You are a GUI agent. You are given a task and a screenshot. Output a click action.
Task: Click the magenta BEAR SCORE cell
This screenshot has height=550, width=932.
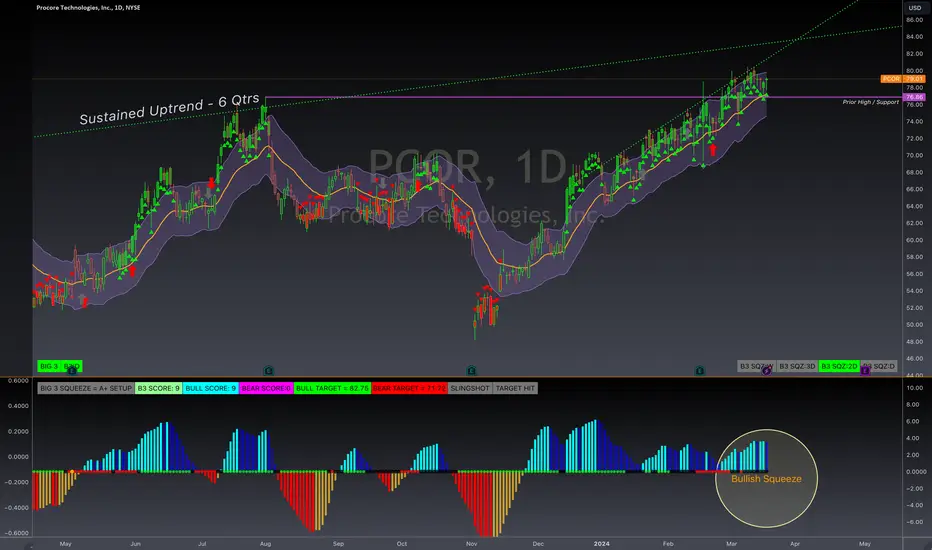click(x=266, y=388)
